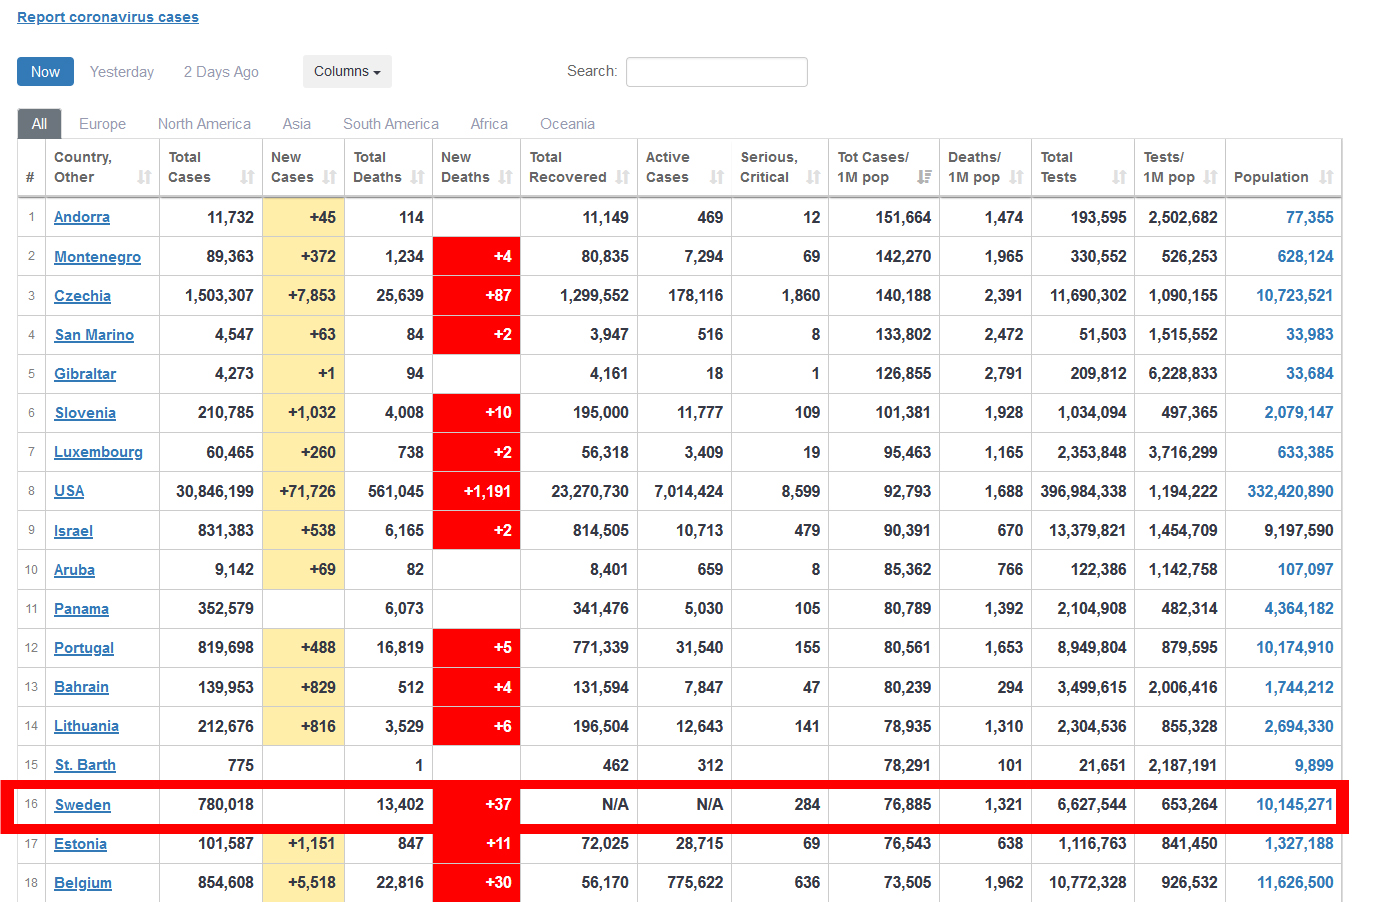Click USA population 332,420,890 link
The width and height of the screenshot is (1381, 902).
click(1290, 491)
